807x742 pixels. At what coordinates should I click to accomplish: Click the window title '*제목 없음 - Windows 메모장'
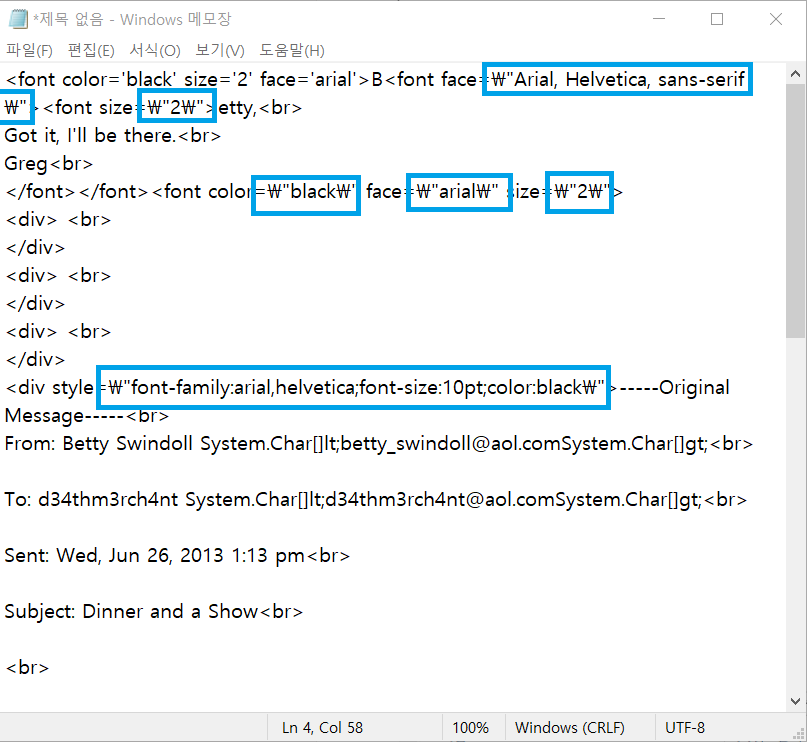[132, 20]
